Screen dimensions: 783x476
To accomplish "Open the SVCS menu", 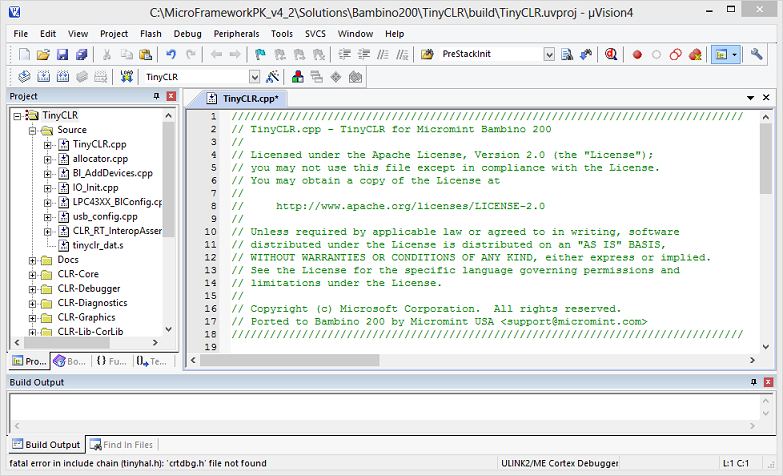I will point(315,34).
